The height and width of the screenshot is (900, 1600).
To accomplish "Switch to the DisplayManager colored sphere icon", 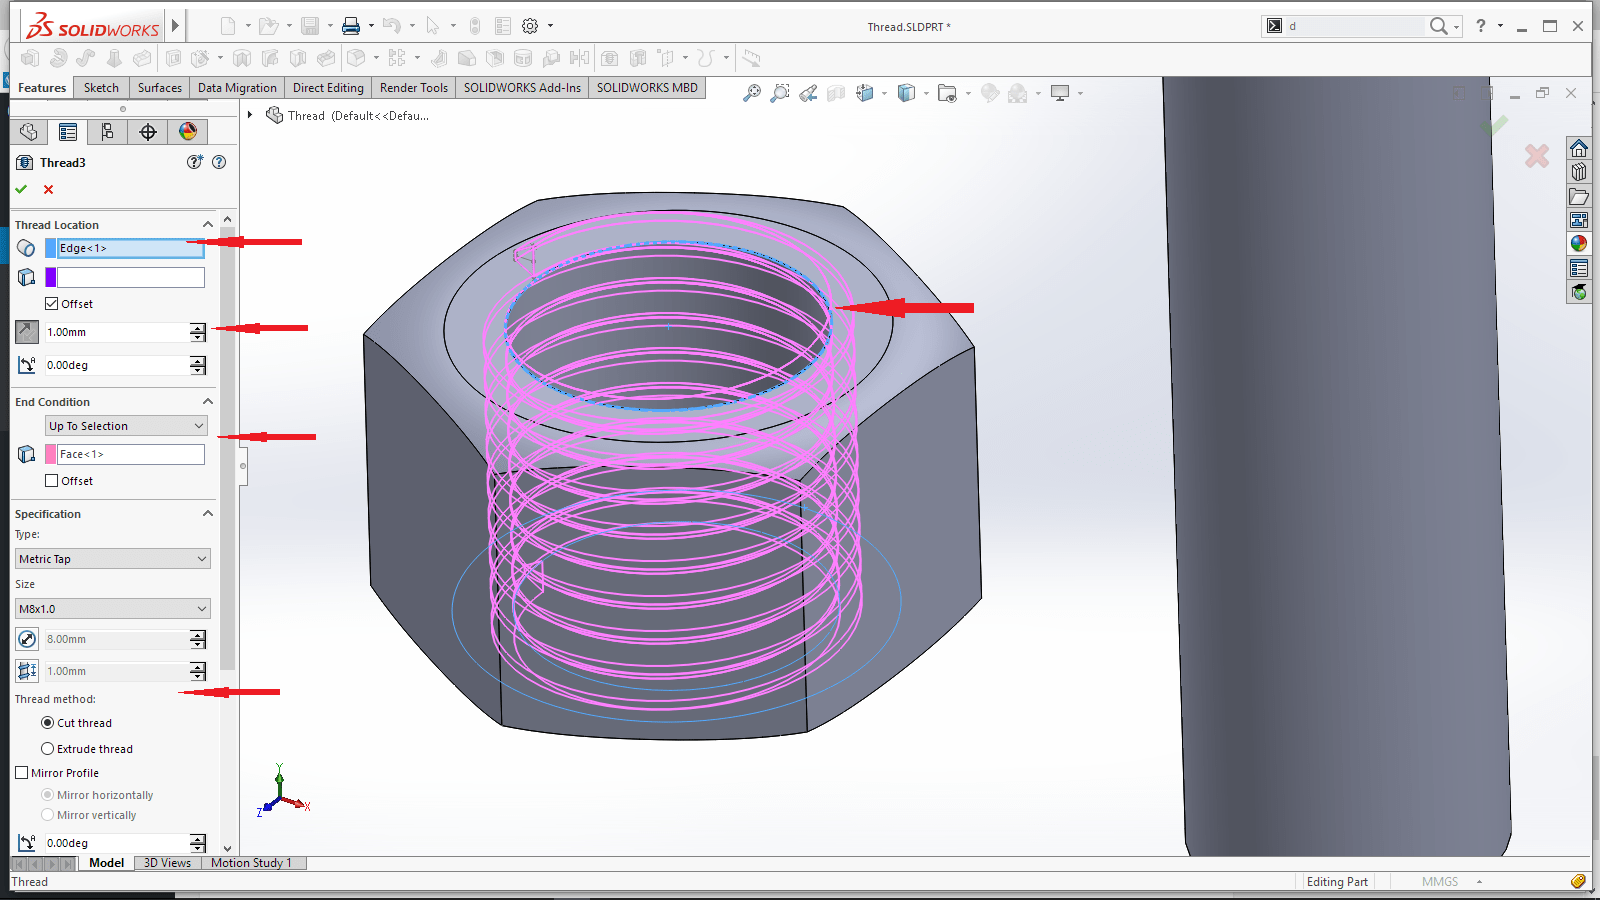I will [x=187, y=131].
